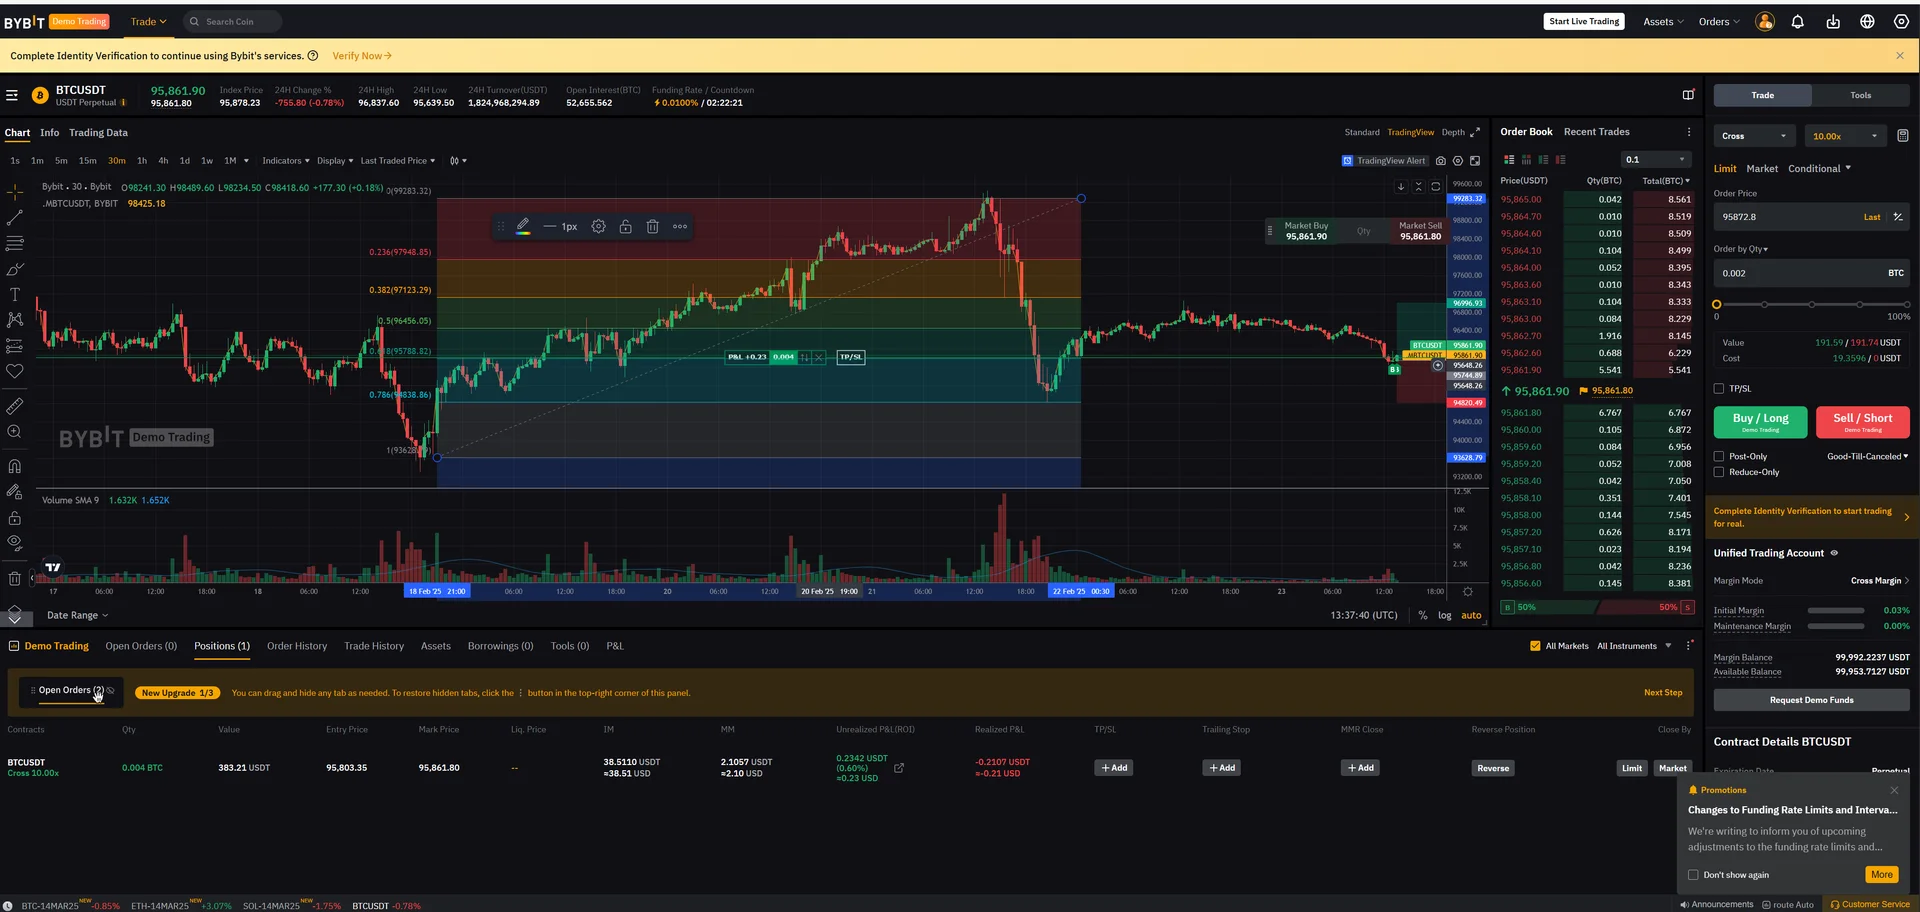Viewport: 1920px width, 912px height.
Task: Take a chart snapshot with camera icon
Action: [x=1441, y=161]
